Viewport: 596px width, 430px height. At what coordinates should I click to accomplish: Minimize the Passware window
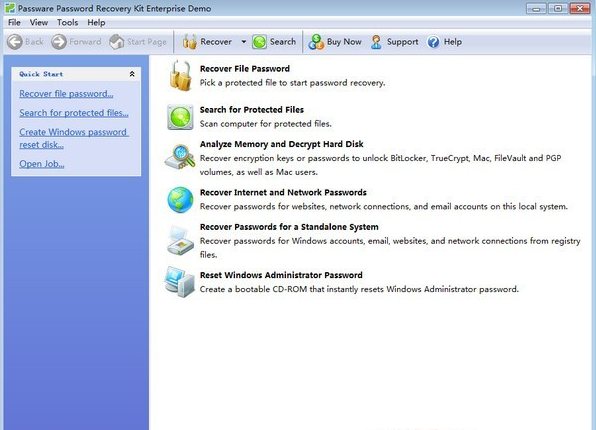coord(536,8)
